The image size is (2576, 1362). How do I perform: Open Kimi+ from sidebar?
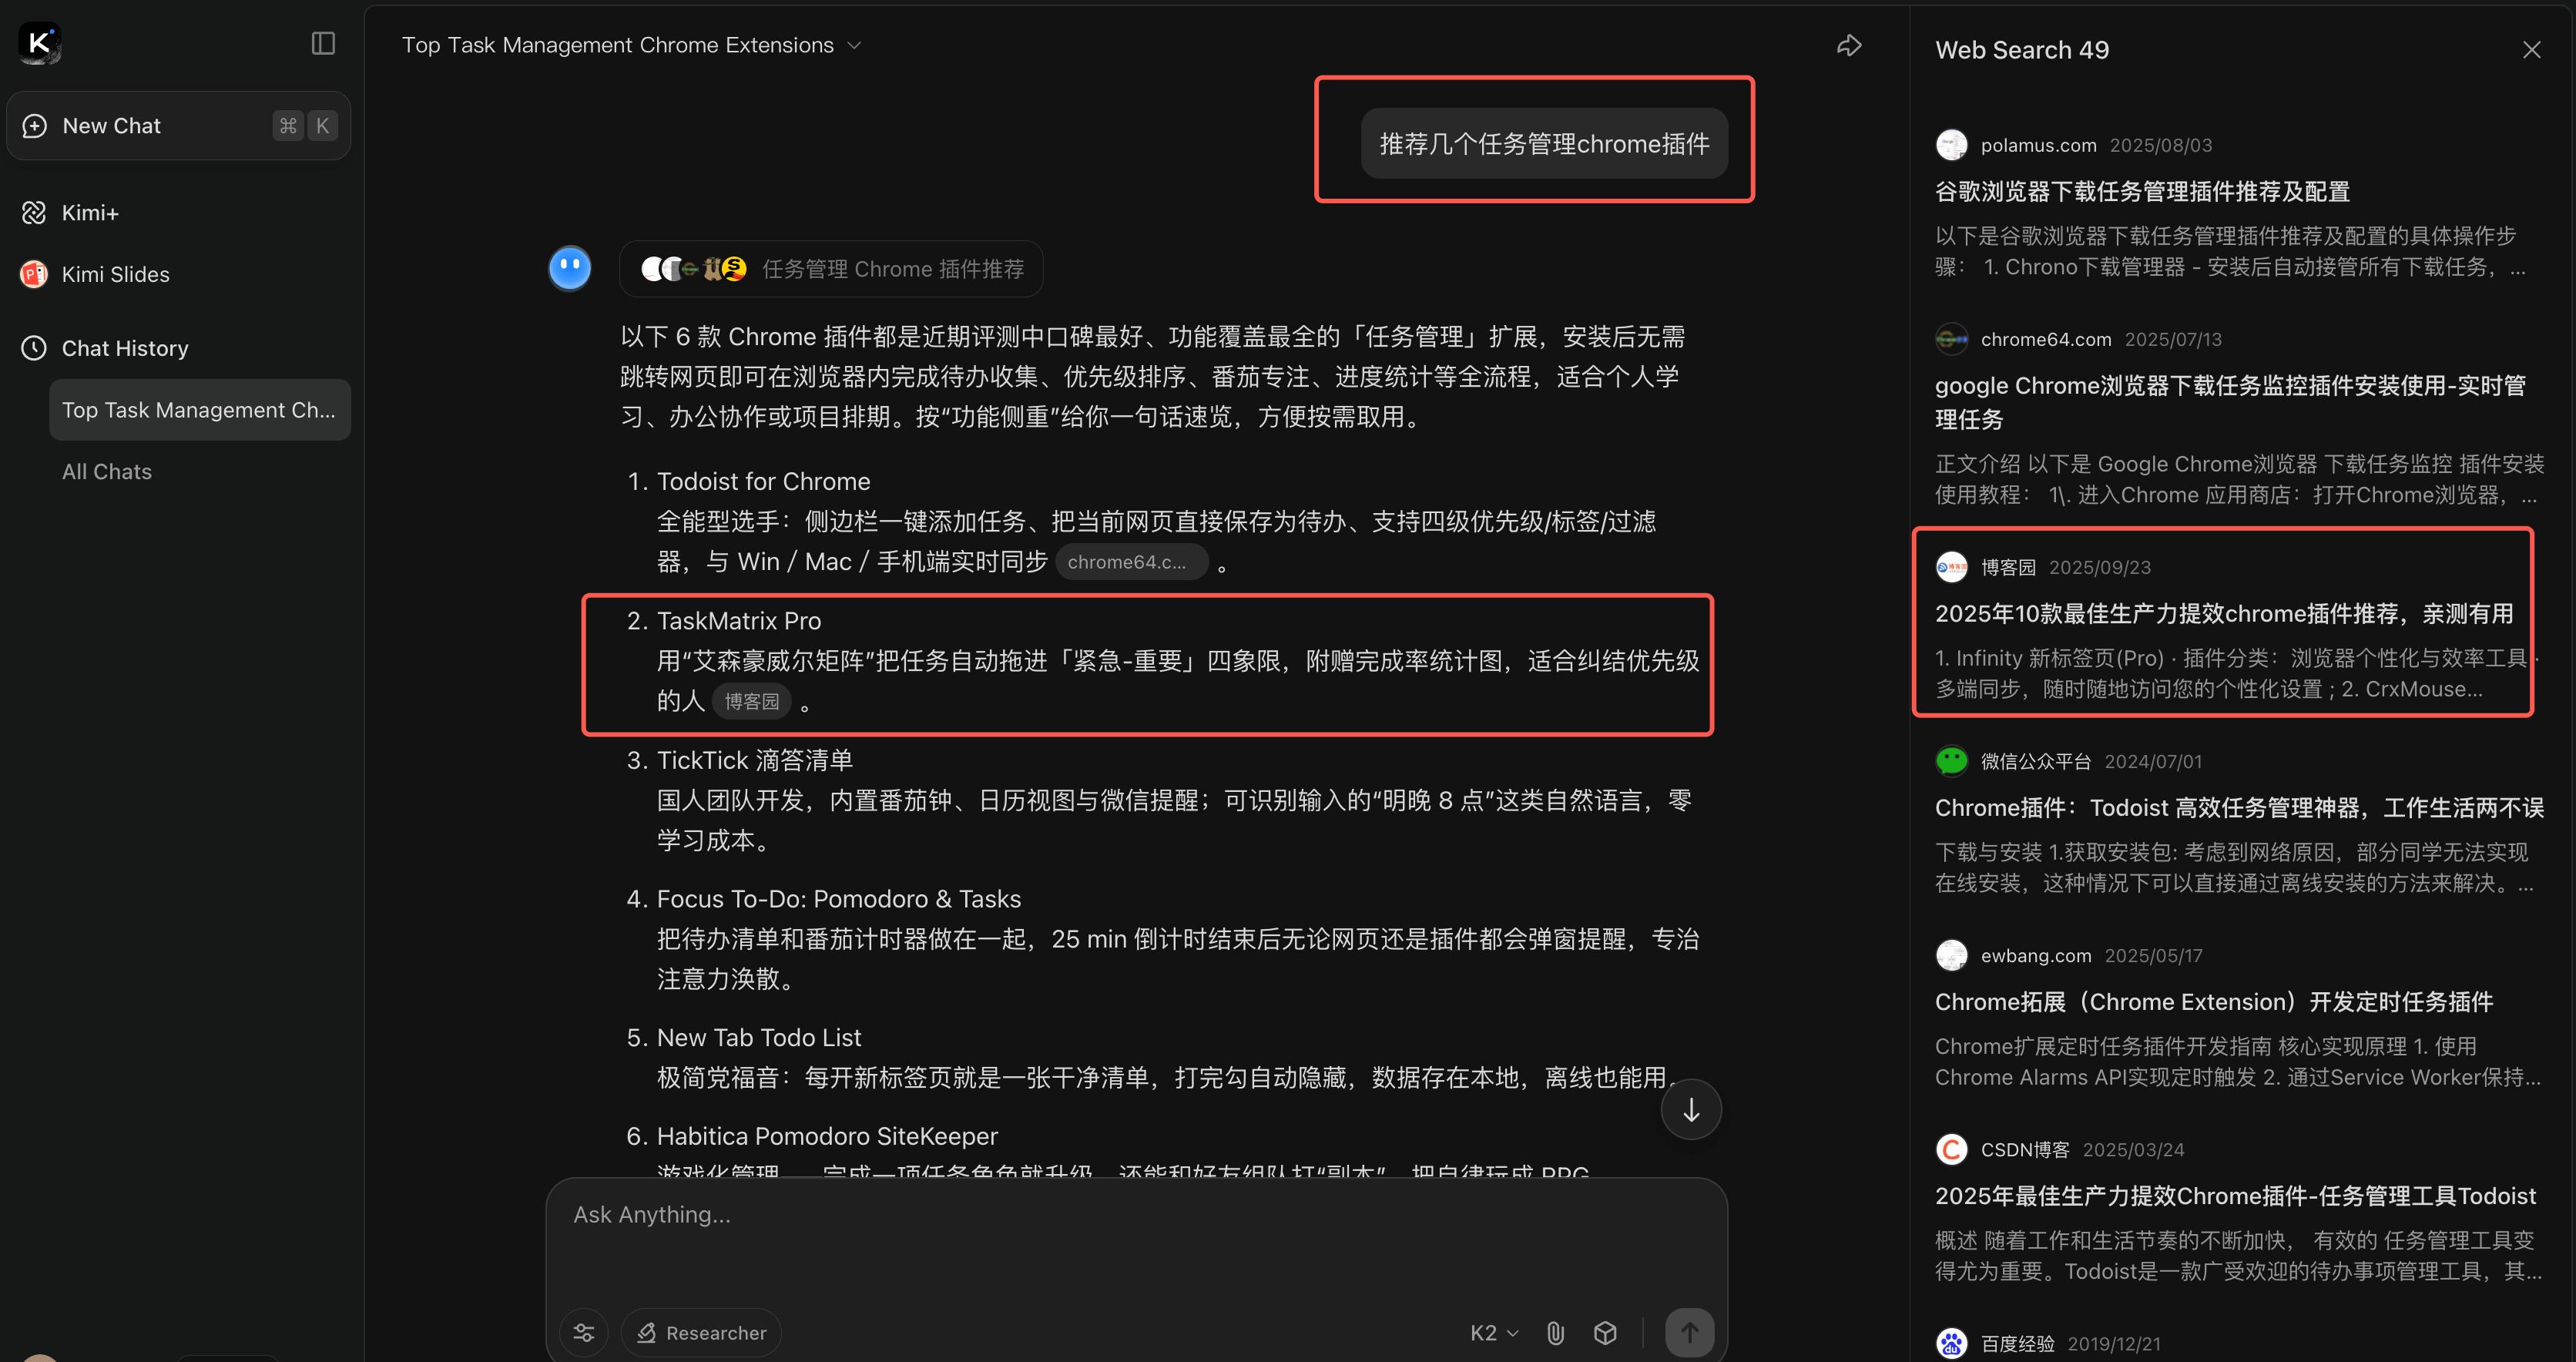[90, 213]
